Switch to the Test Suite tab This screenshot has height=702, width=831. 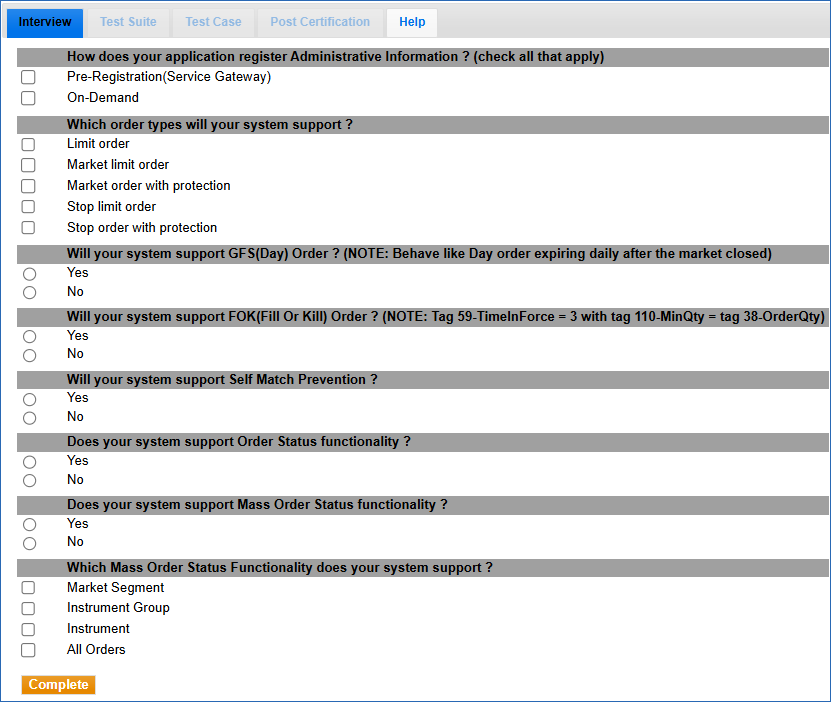tap(128, 22)
